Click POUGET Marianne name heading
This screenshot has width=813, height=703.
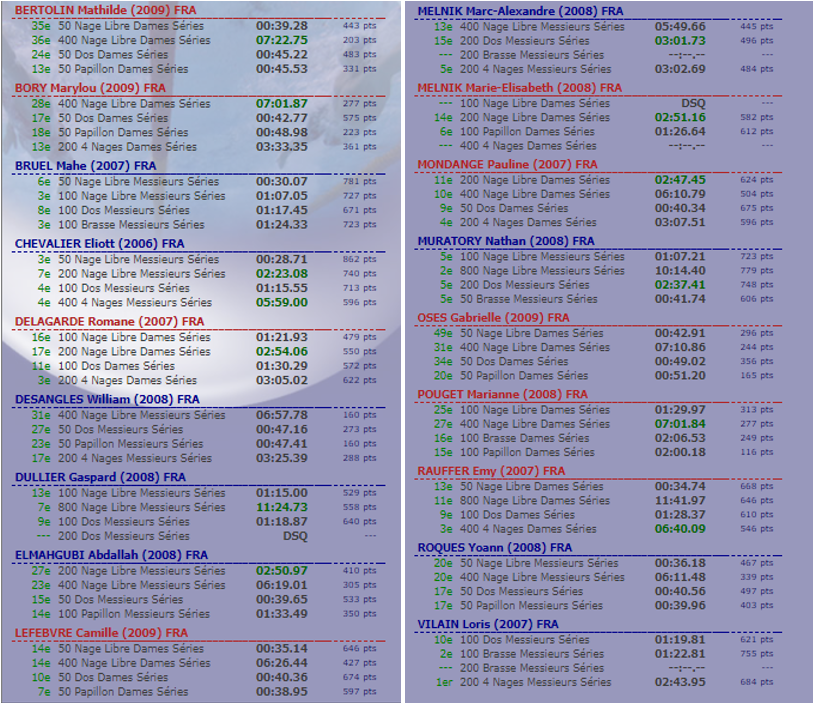click(502, 395)
